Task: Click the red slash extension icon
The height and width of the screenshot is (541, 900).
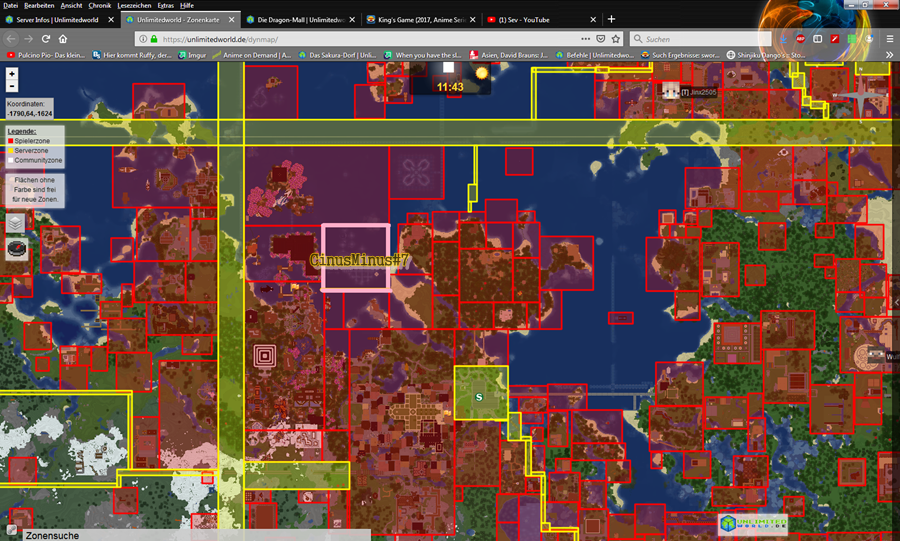Action: pyautogui.click(x=835, y=39)
